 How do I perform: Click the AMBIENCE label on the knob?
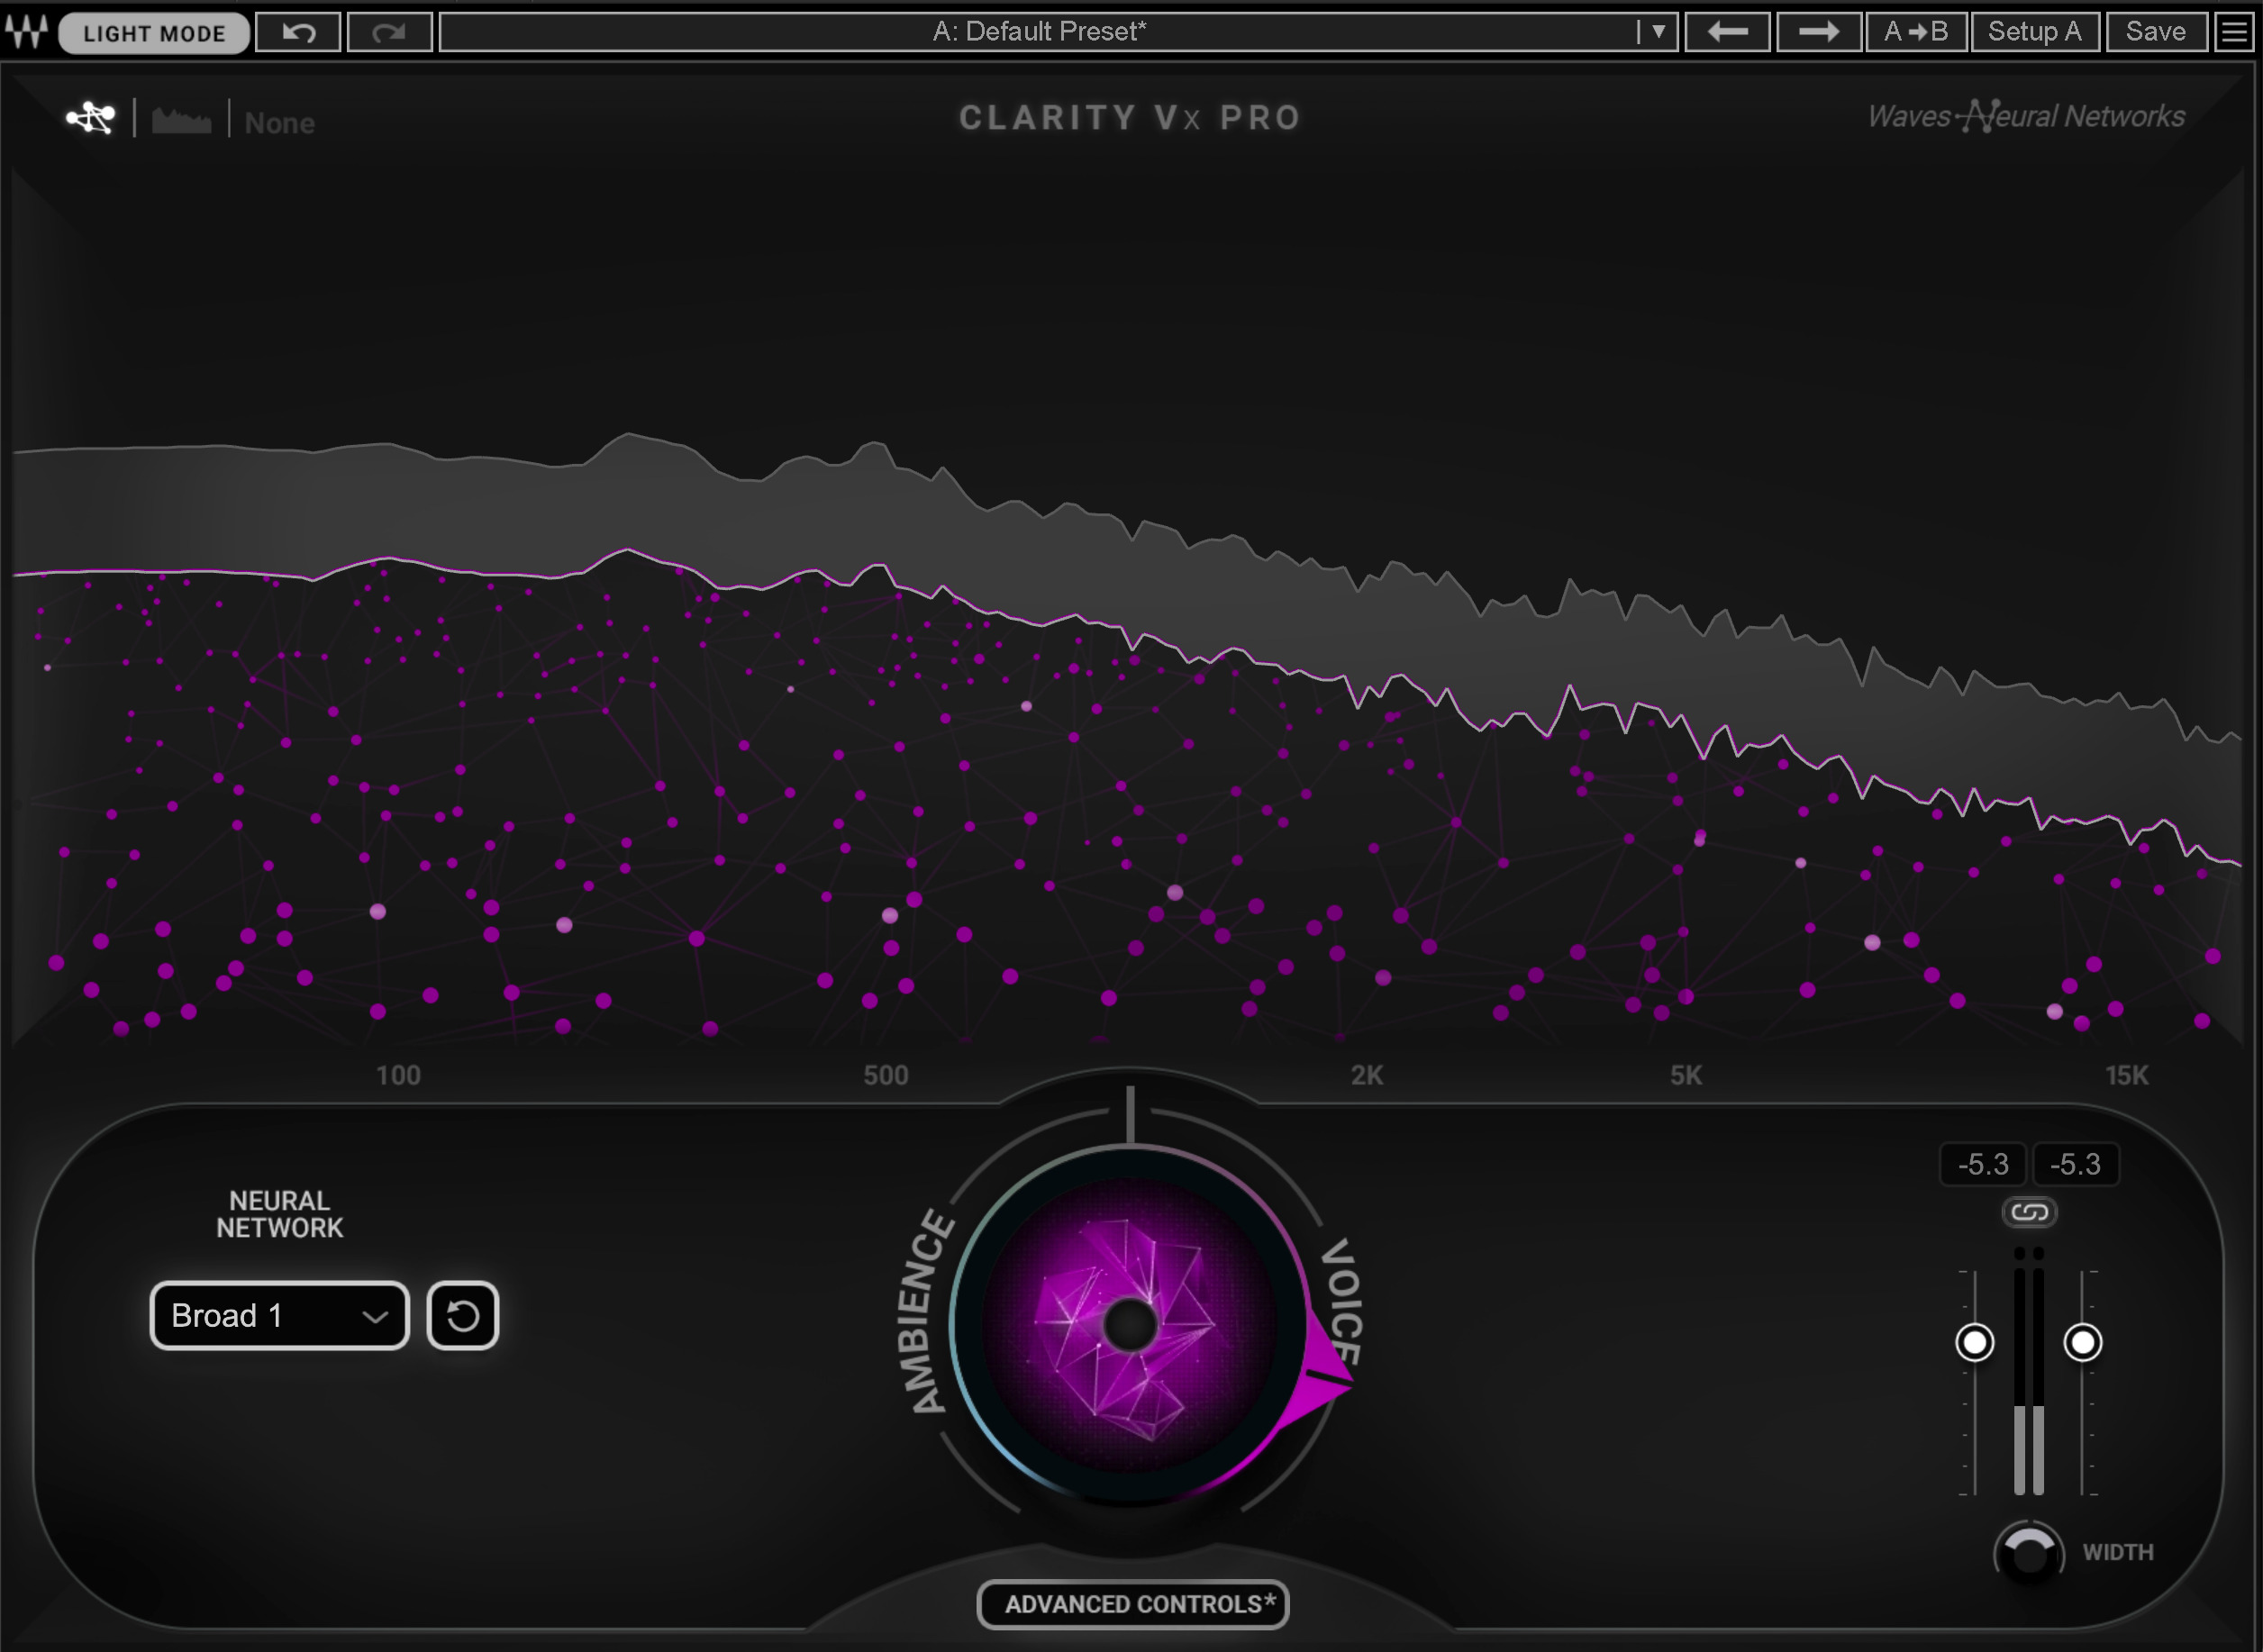925,1311
